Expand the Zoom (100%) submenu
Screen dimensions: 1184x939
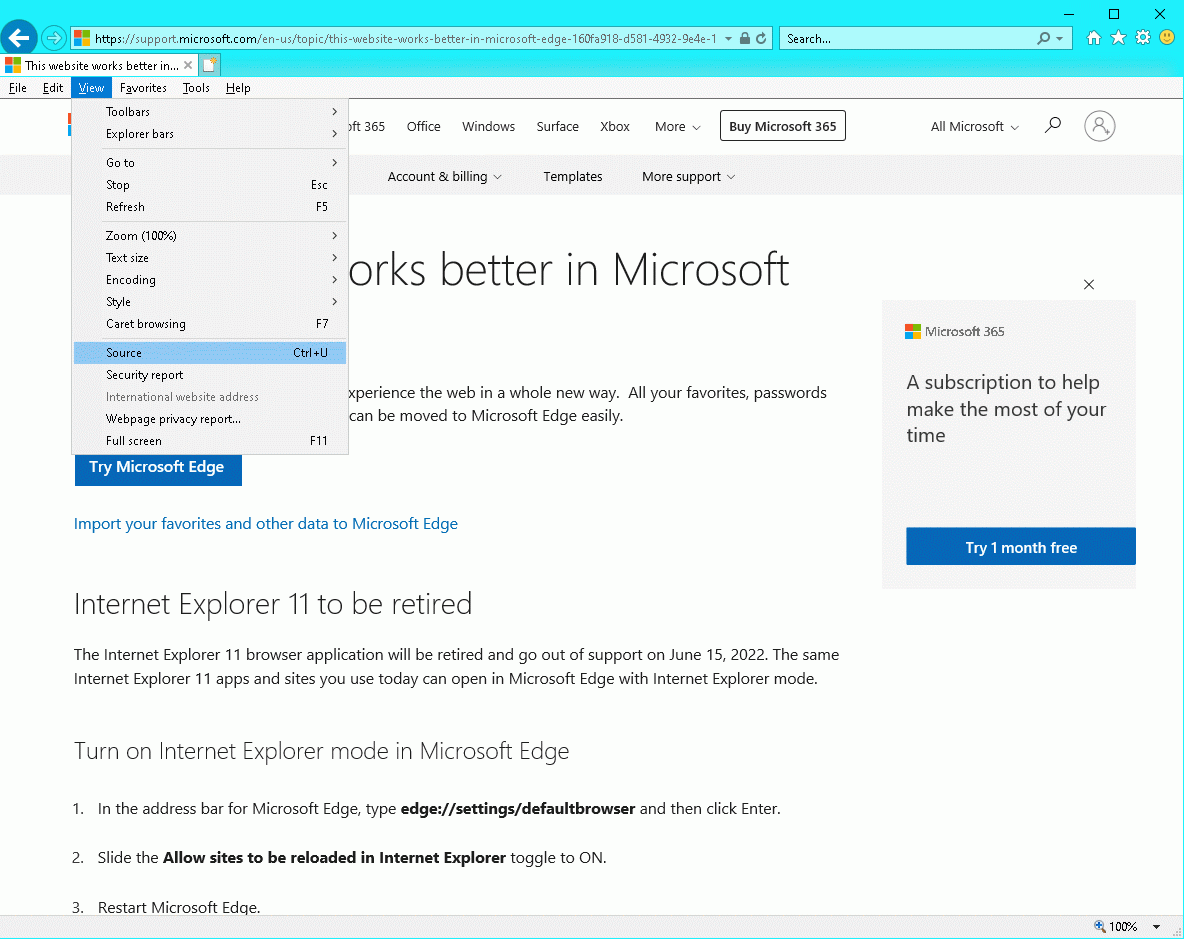click(x=210, y=236)
